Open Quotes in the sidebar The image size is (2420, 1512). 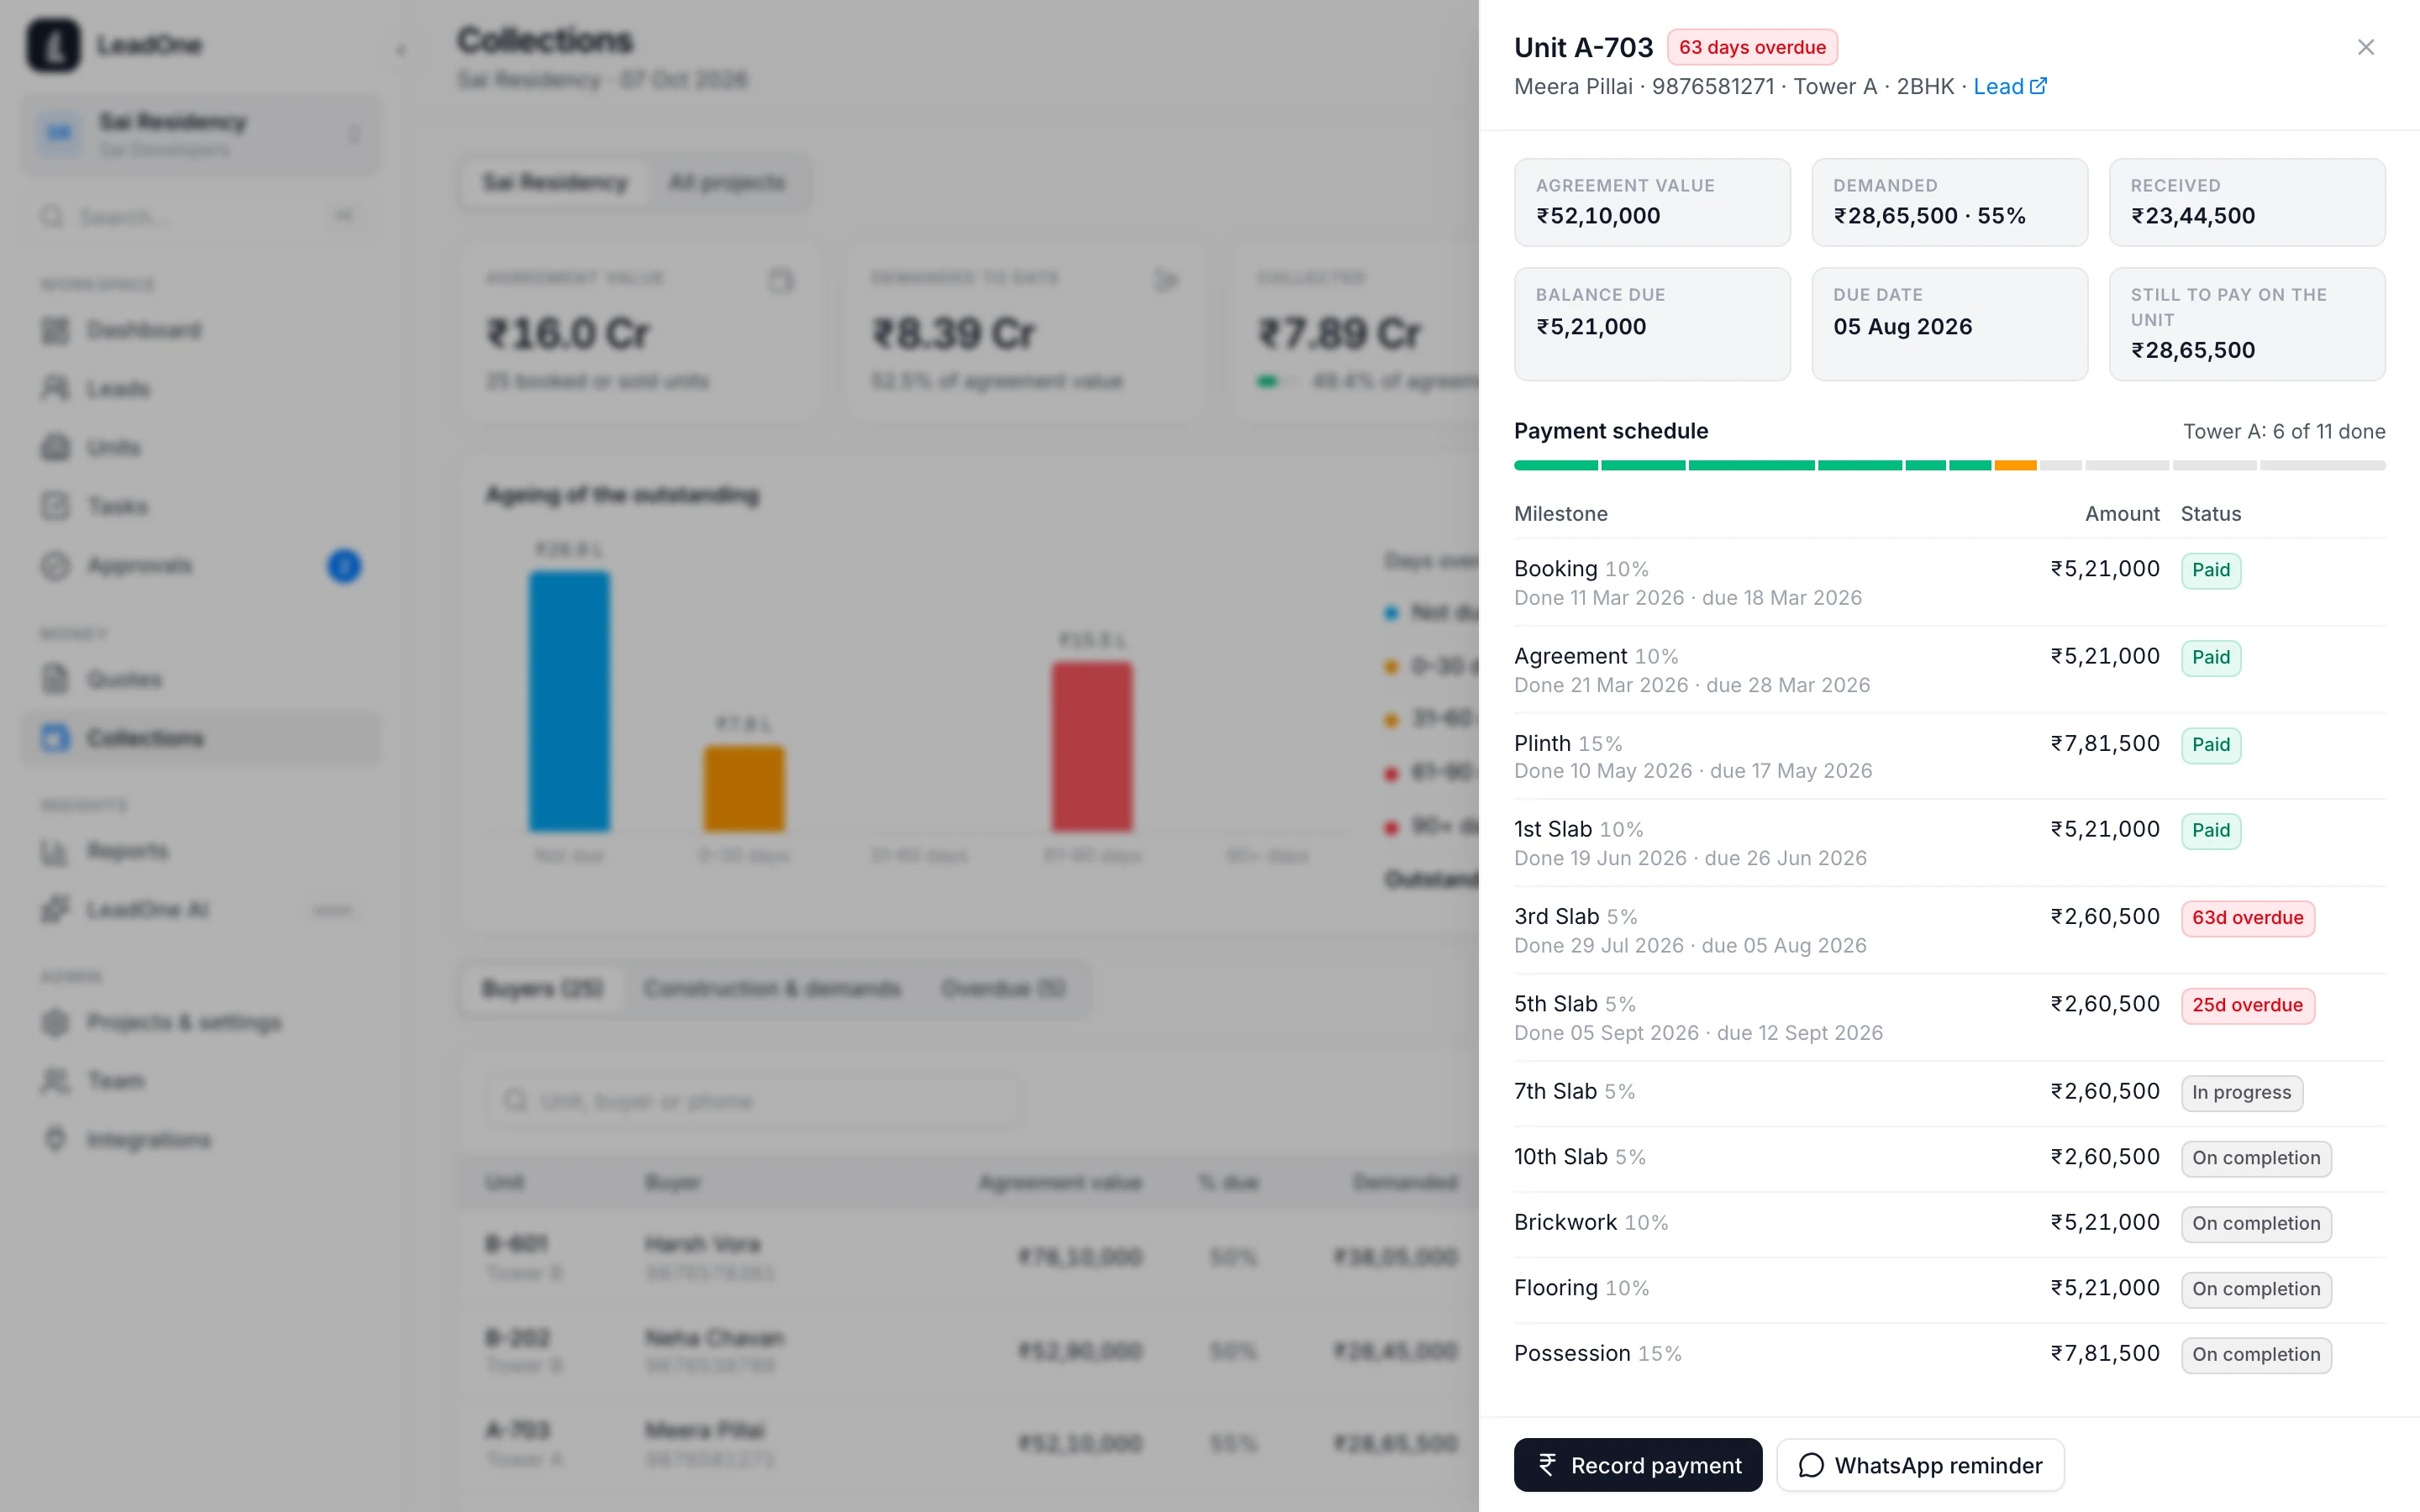(200, 680)
